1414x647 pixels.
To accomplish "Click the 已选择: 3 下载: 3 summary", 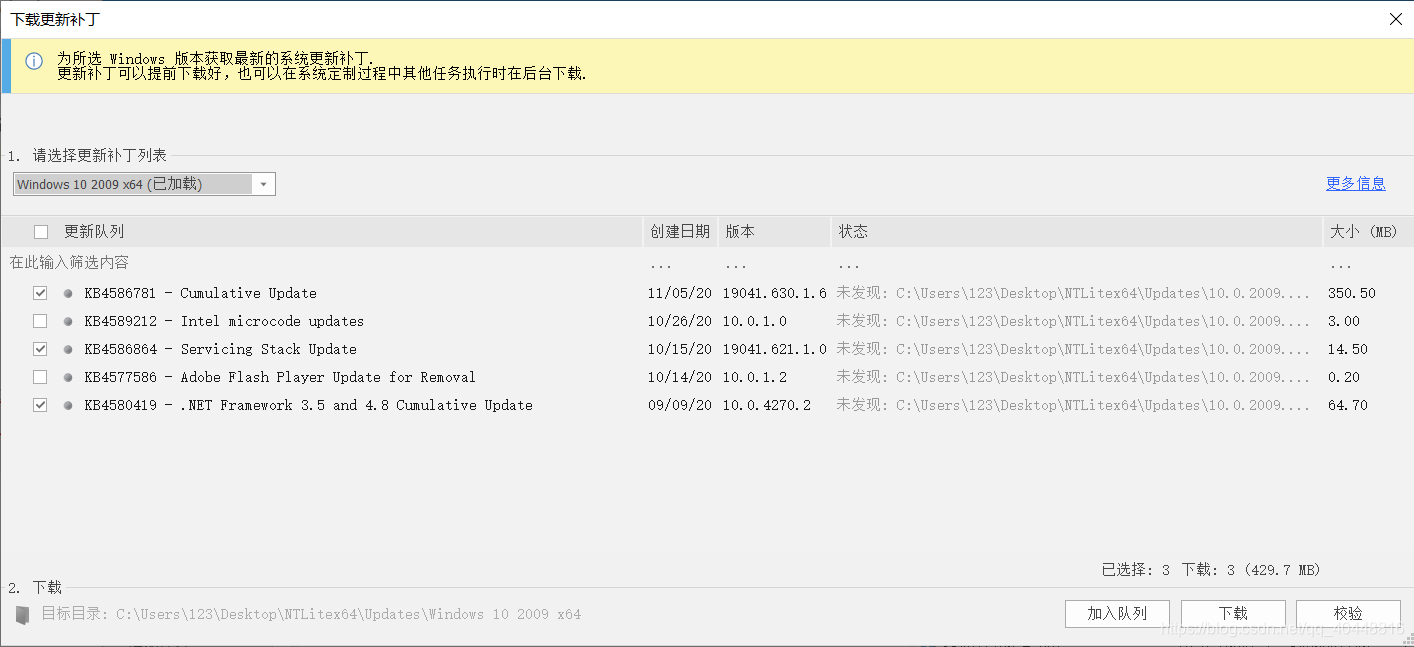I will (x=1211, y=570).
